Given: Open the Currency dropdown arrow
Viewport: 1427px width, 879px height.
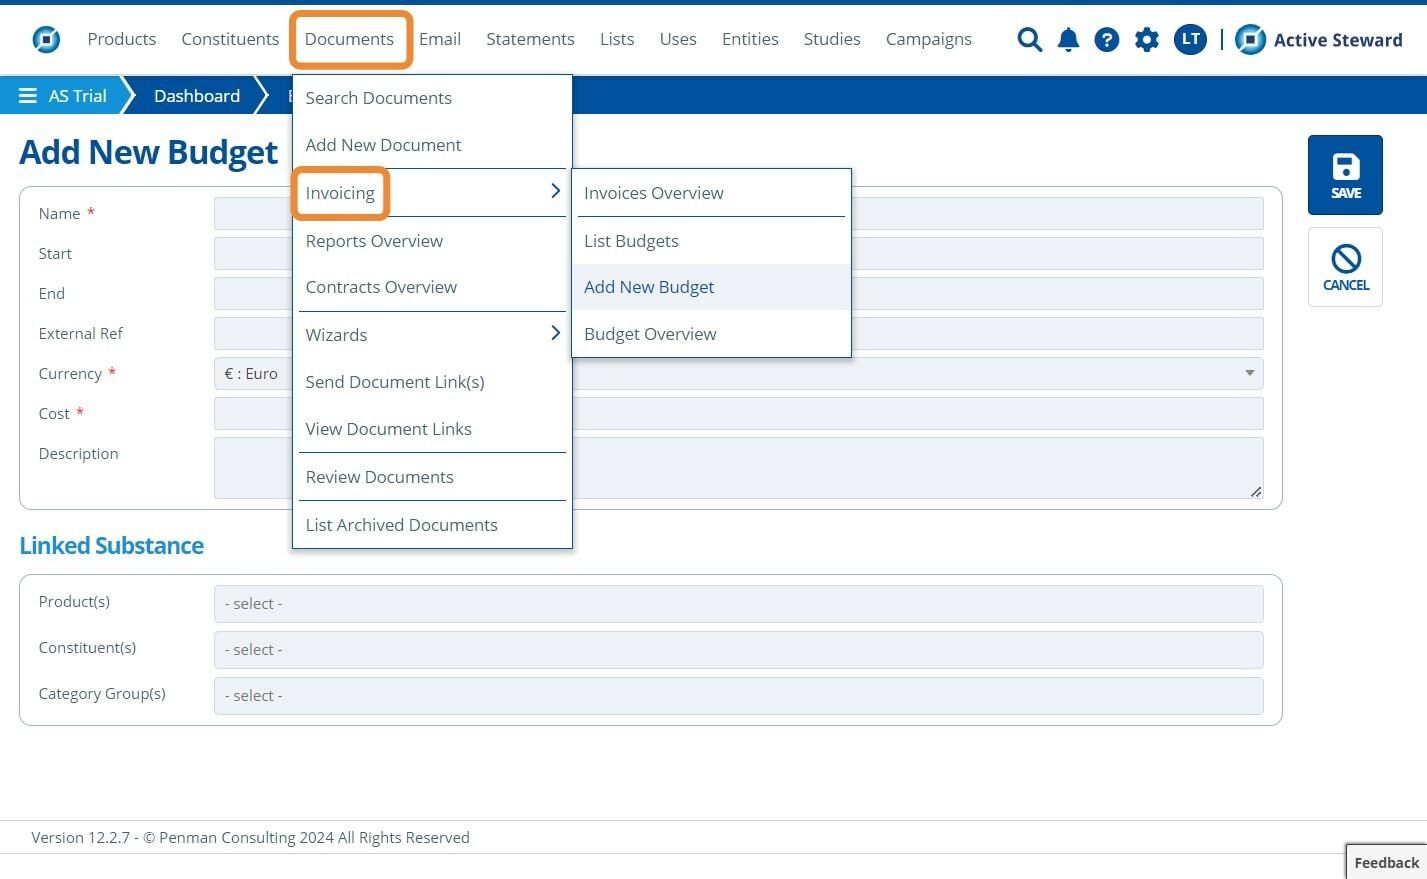Looking at the screenshot, I should click(x=1249, y=373).
